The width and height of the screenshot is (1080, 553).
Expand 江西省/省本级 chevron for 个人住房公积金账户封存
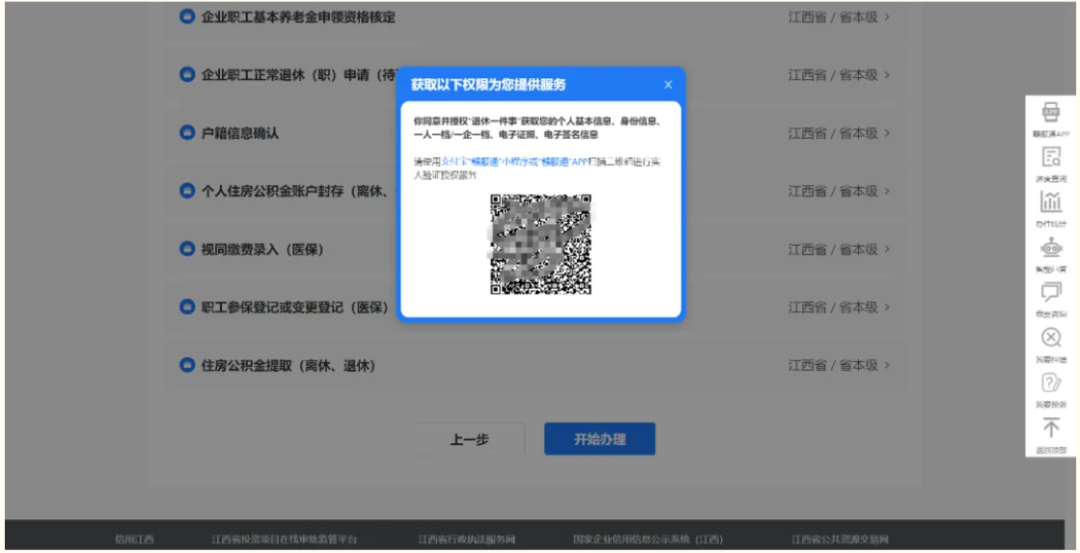tap(887, 191)
